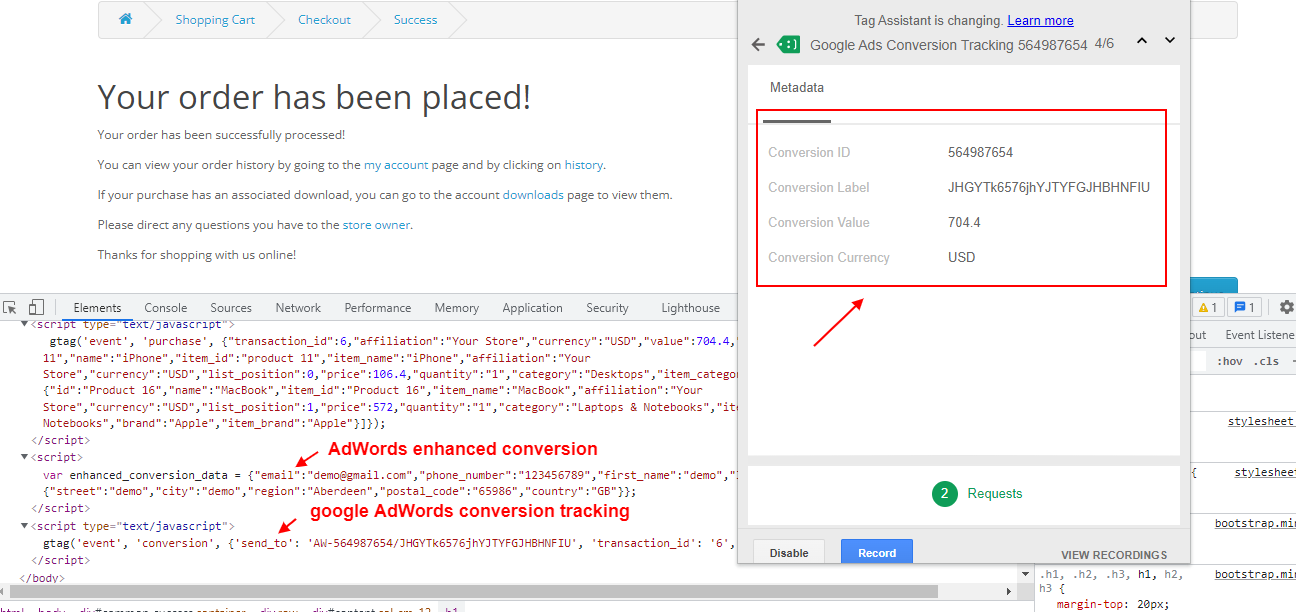
Task: Go back in the Tag Assistant panel
Action: pyautogui.click(x=758, y=44)
